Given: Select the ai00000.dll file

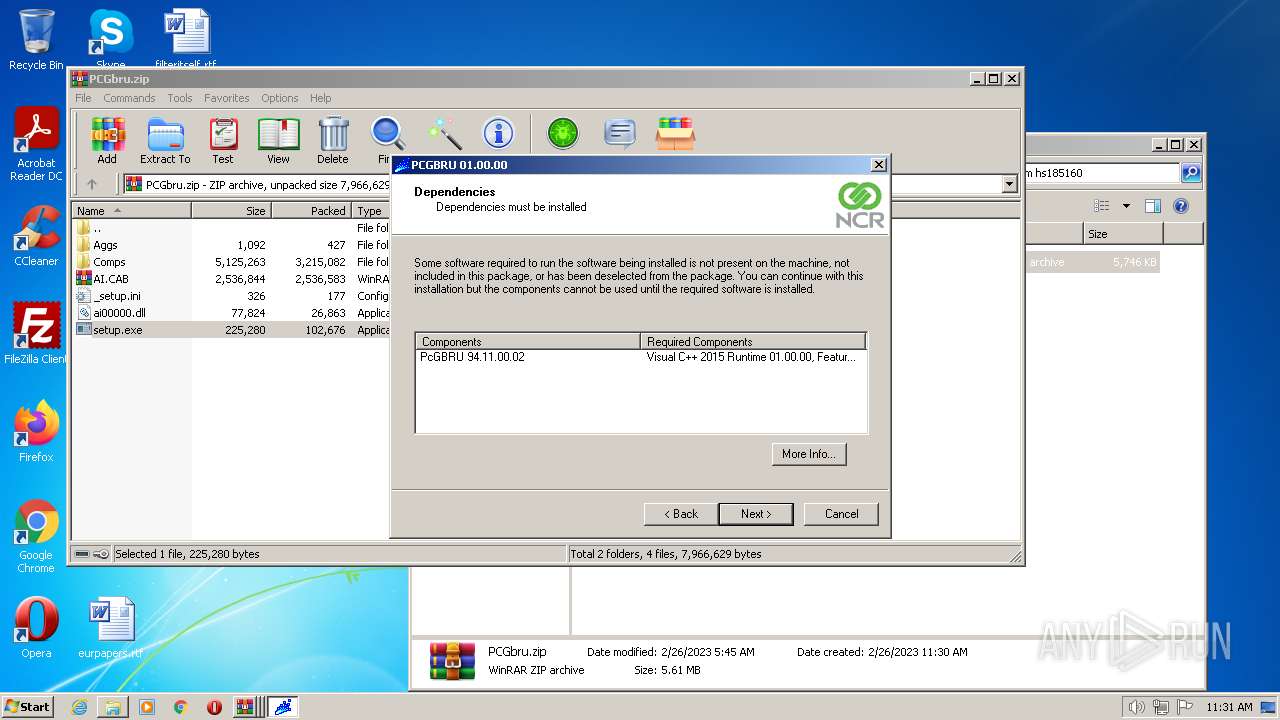Looking at the screenshot, I should coord(231,313).
